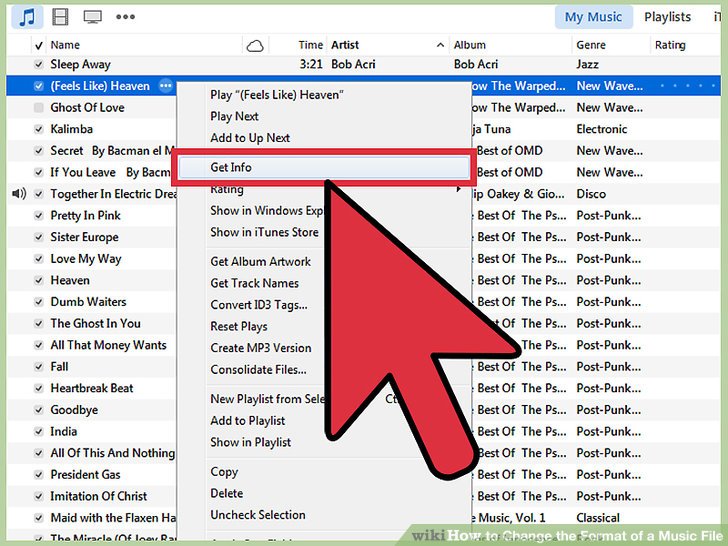This screenshot has width=728, height=546.
Task: Select the All That Money Wants song
Action: coord(108,345)
